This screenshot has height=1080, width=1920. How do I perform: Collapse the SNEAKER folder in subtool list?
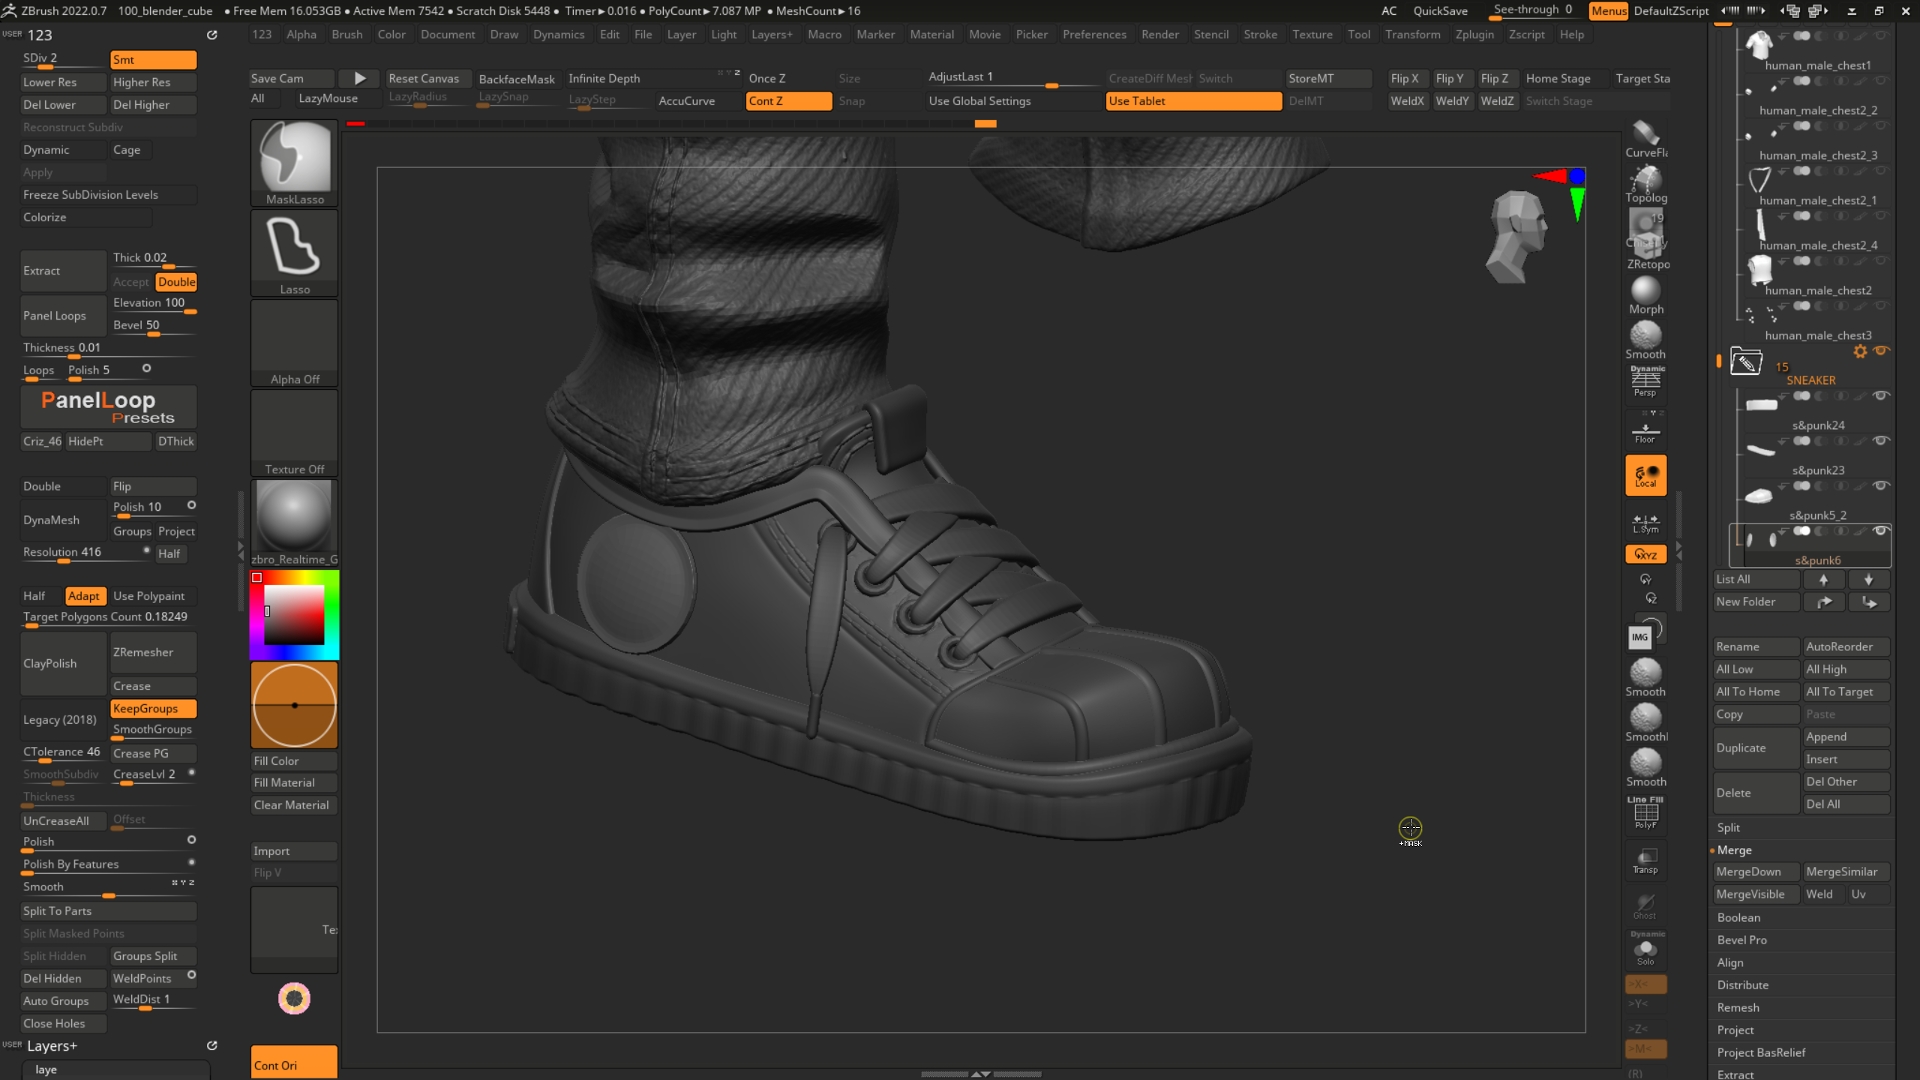pyautogui.click(x=1746, y=362)
